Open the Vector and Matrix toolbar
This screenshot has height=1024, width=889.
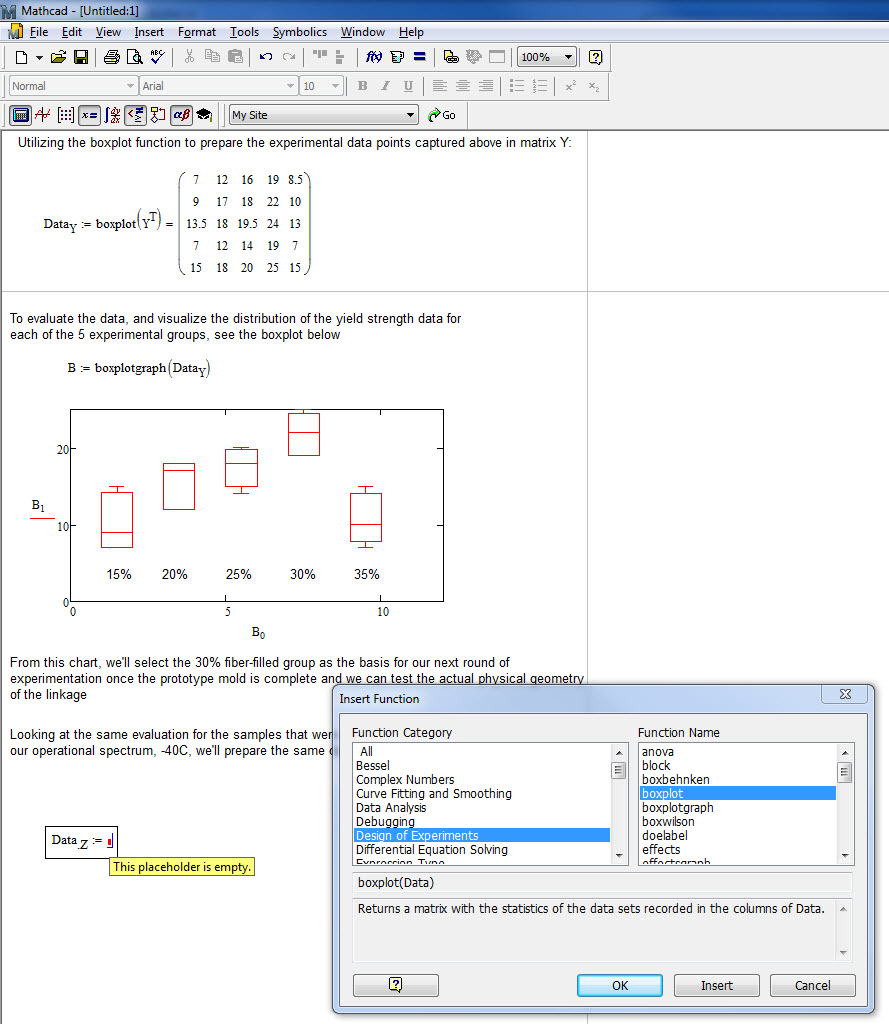(67, 115)
